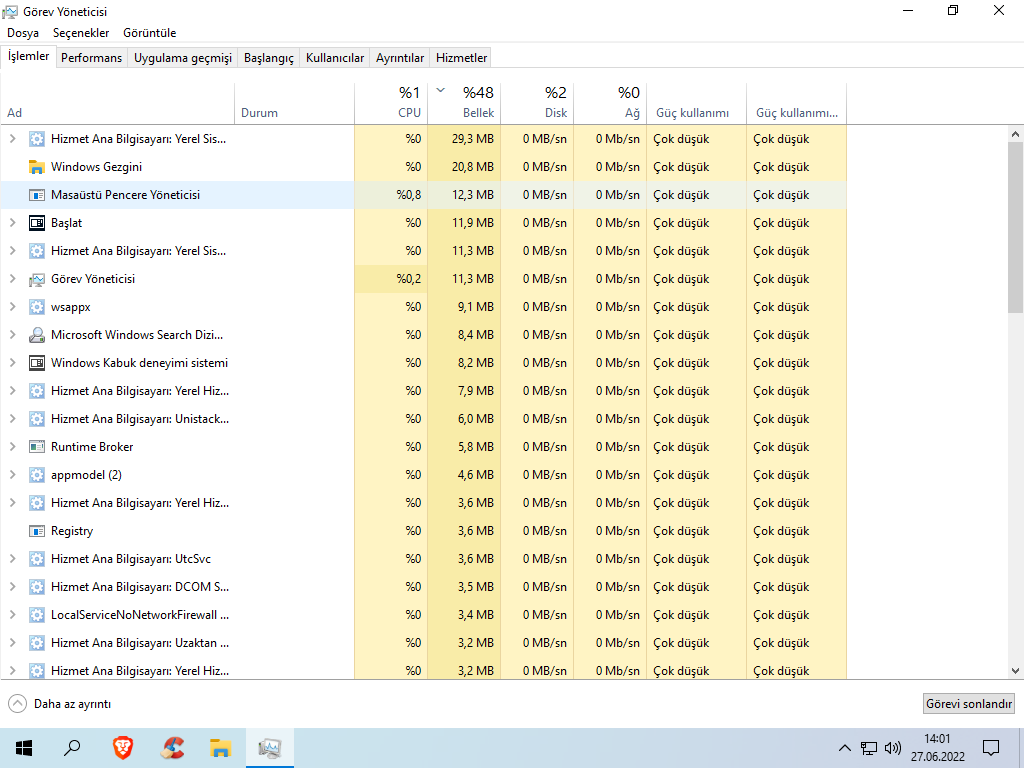Click the scrollbar up arrow
Image resolution: width=1024 pixels, height=768 pixels.
1015,134
